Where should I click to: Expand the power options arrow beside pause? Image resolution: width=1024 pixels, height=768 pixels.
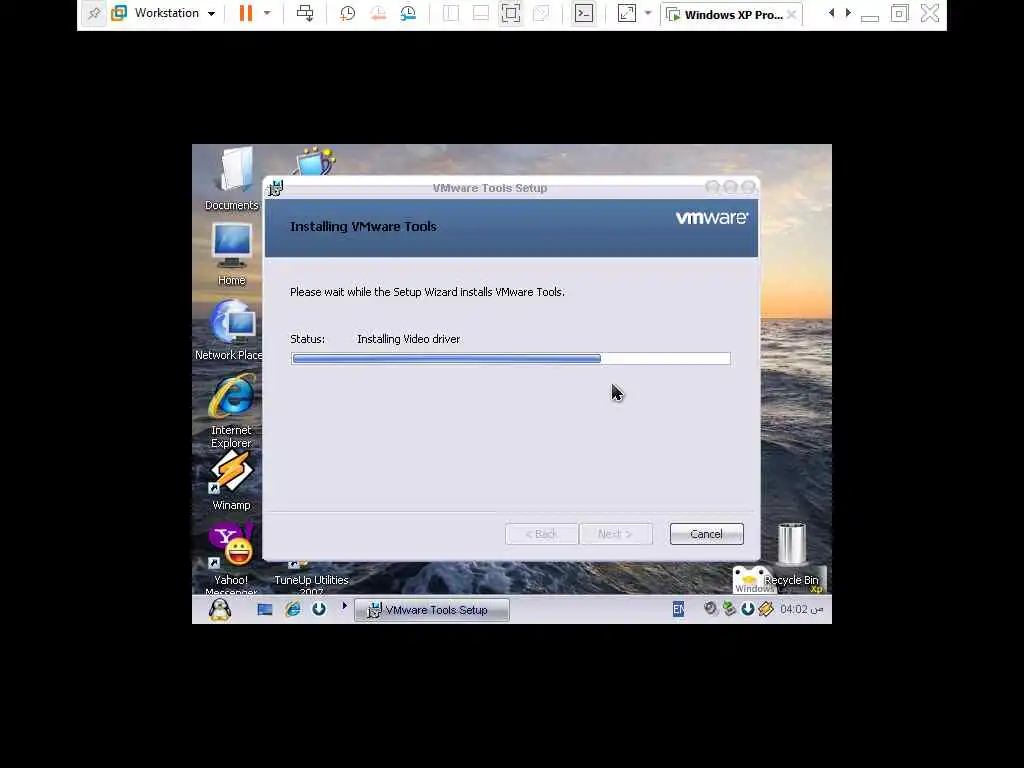267,13
